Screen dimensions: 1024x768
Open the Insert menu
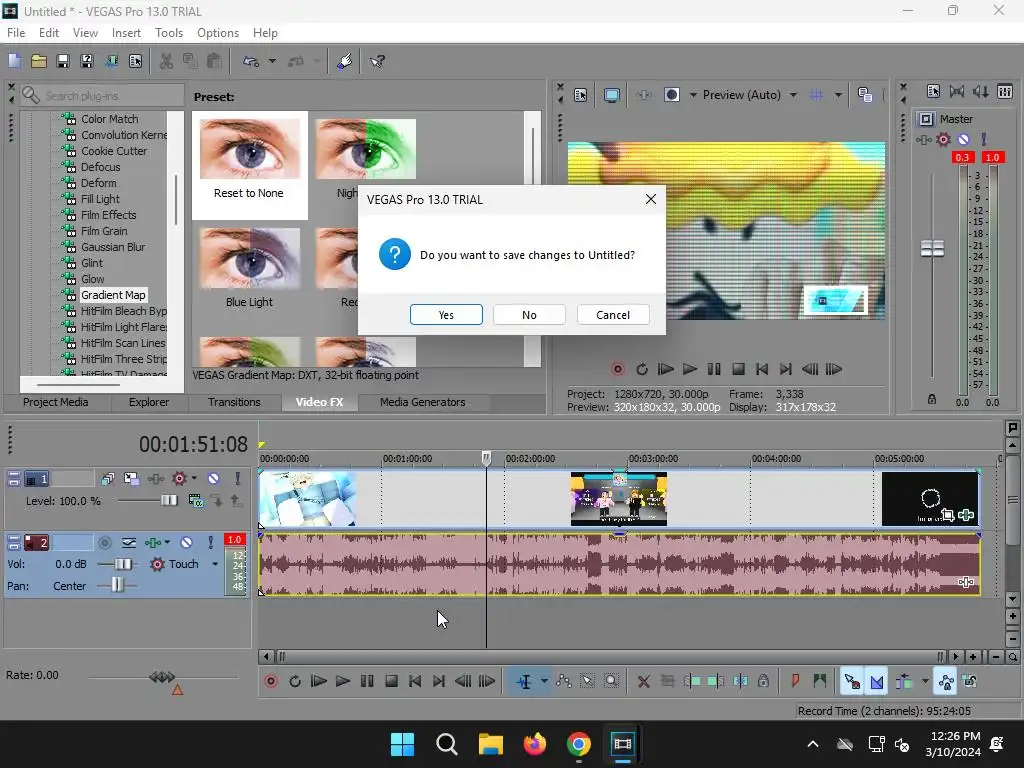126,33
